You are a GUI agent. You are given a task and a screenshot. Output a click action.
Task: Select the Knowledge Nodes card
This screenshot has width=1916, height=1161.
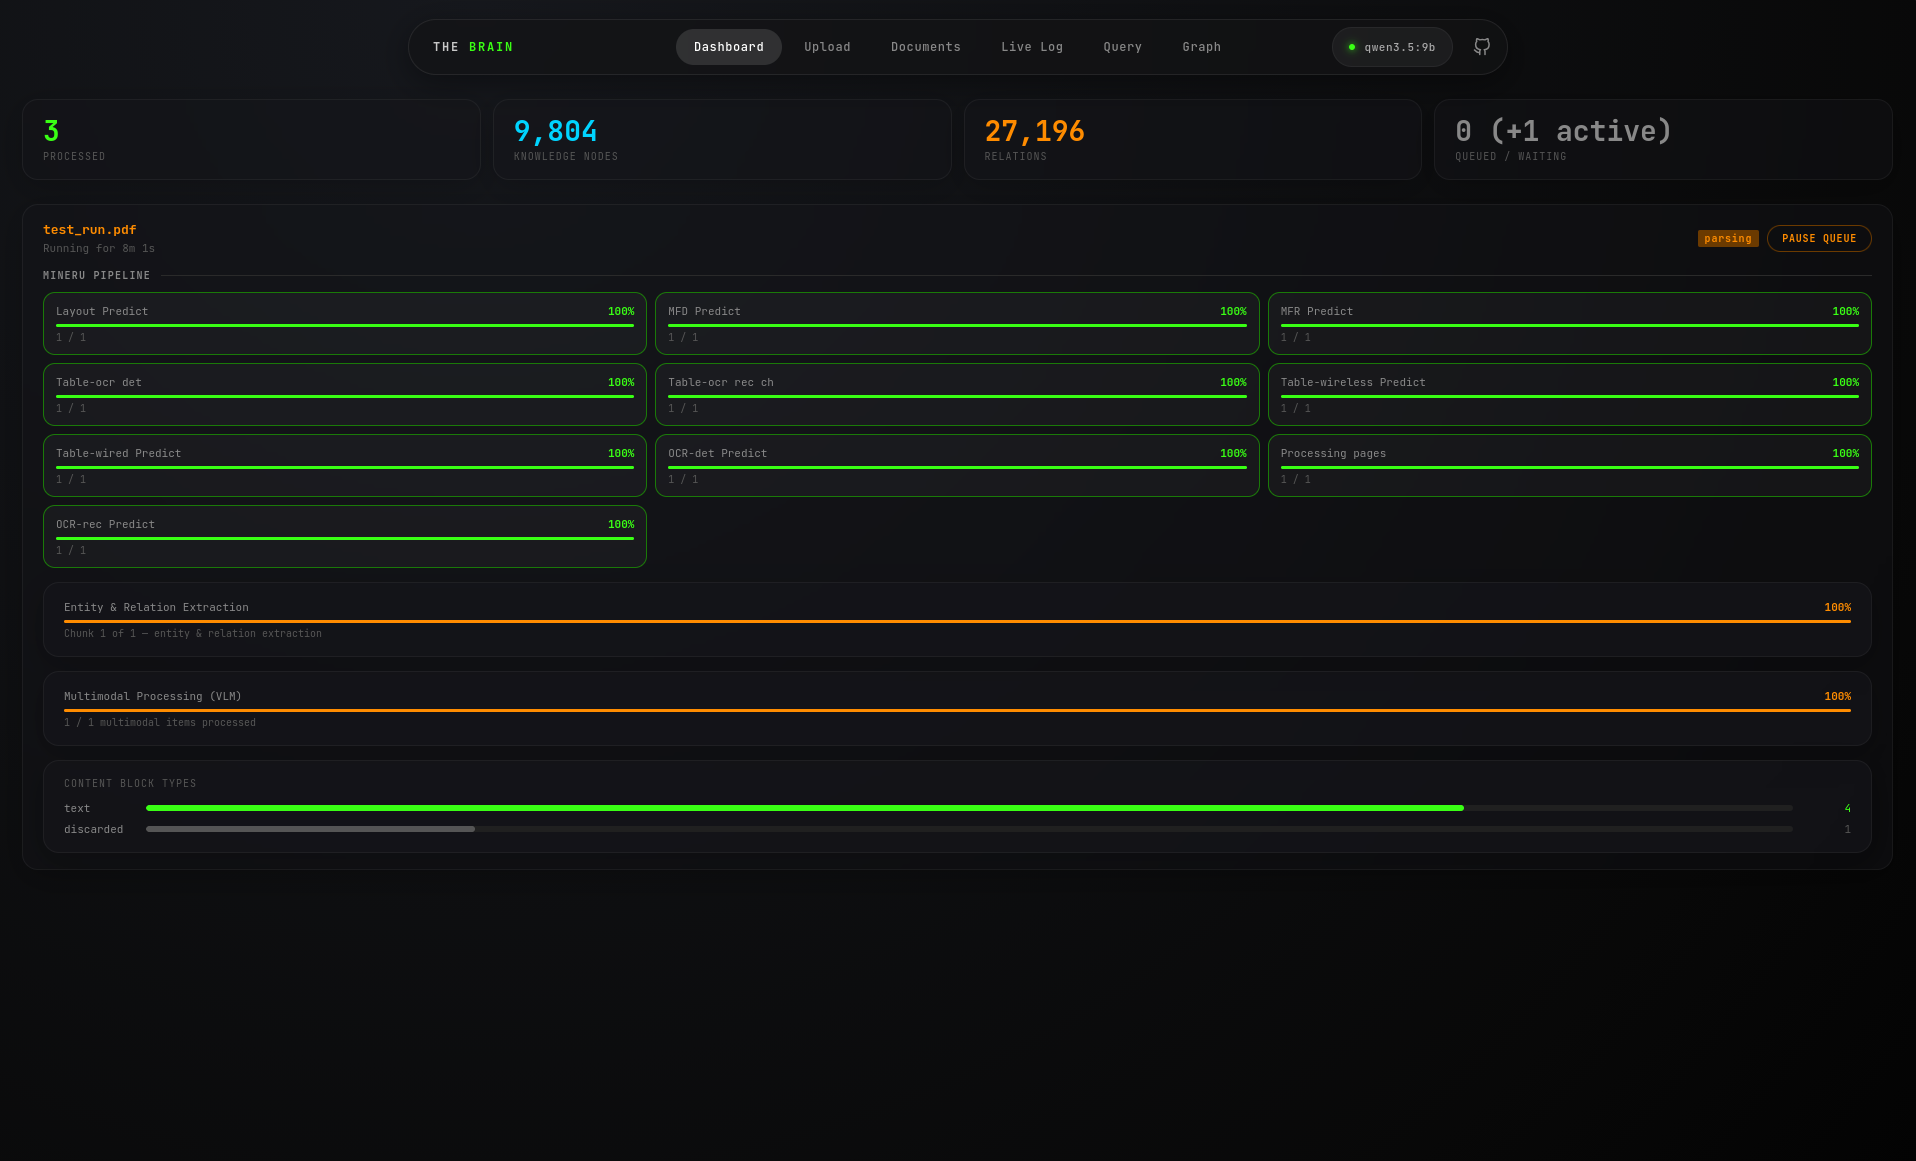(722, 139)
